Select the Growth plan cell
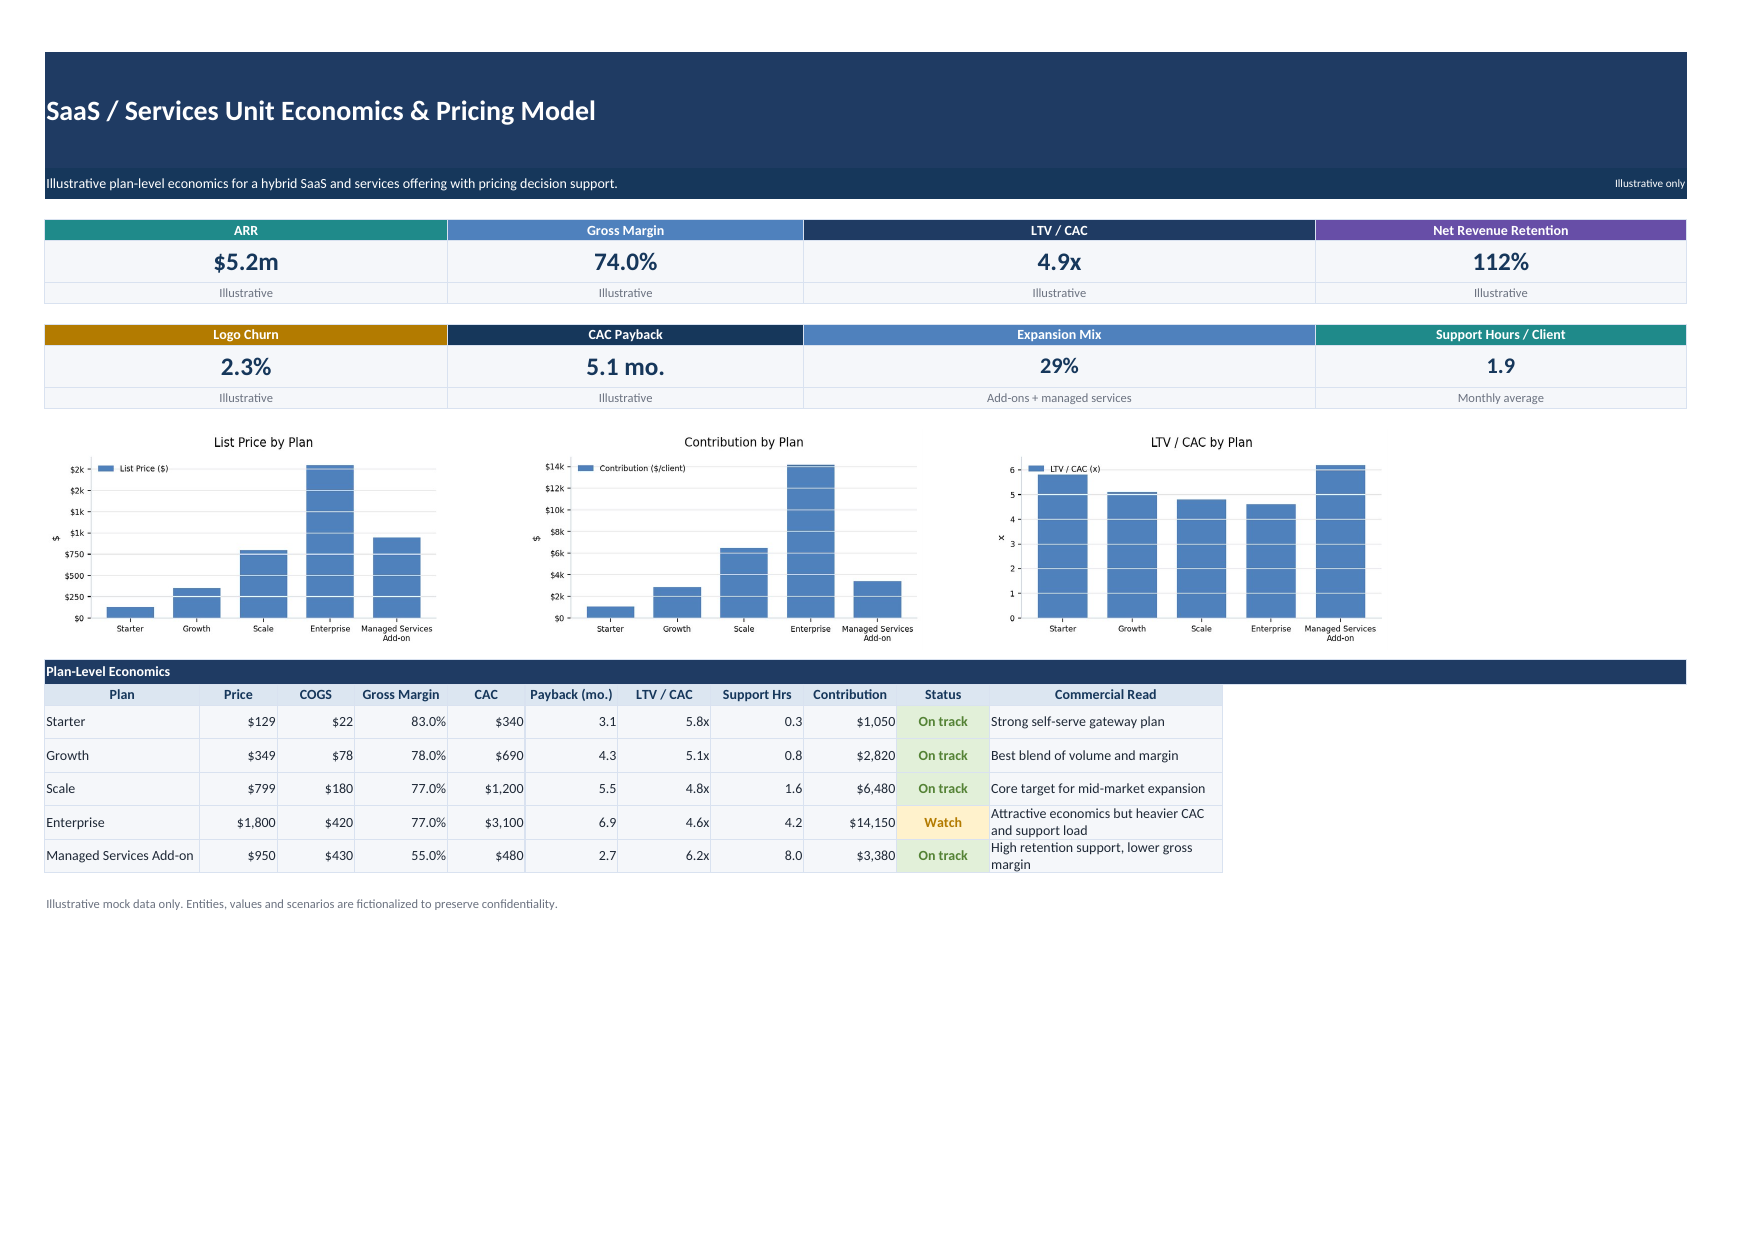This screenshot has width=1754, height=1241. [122, 756]
